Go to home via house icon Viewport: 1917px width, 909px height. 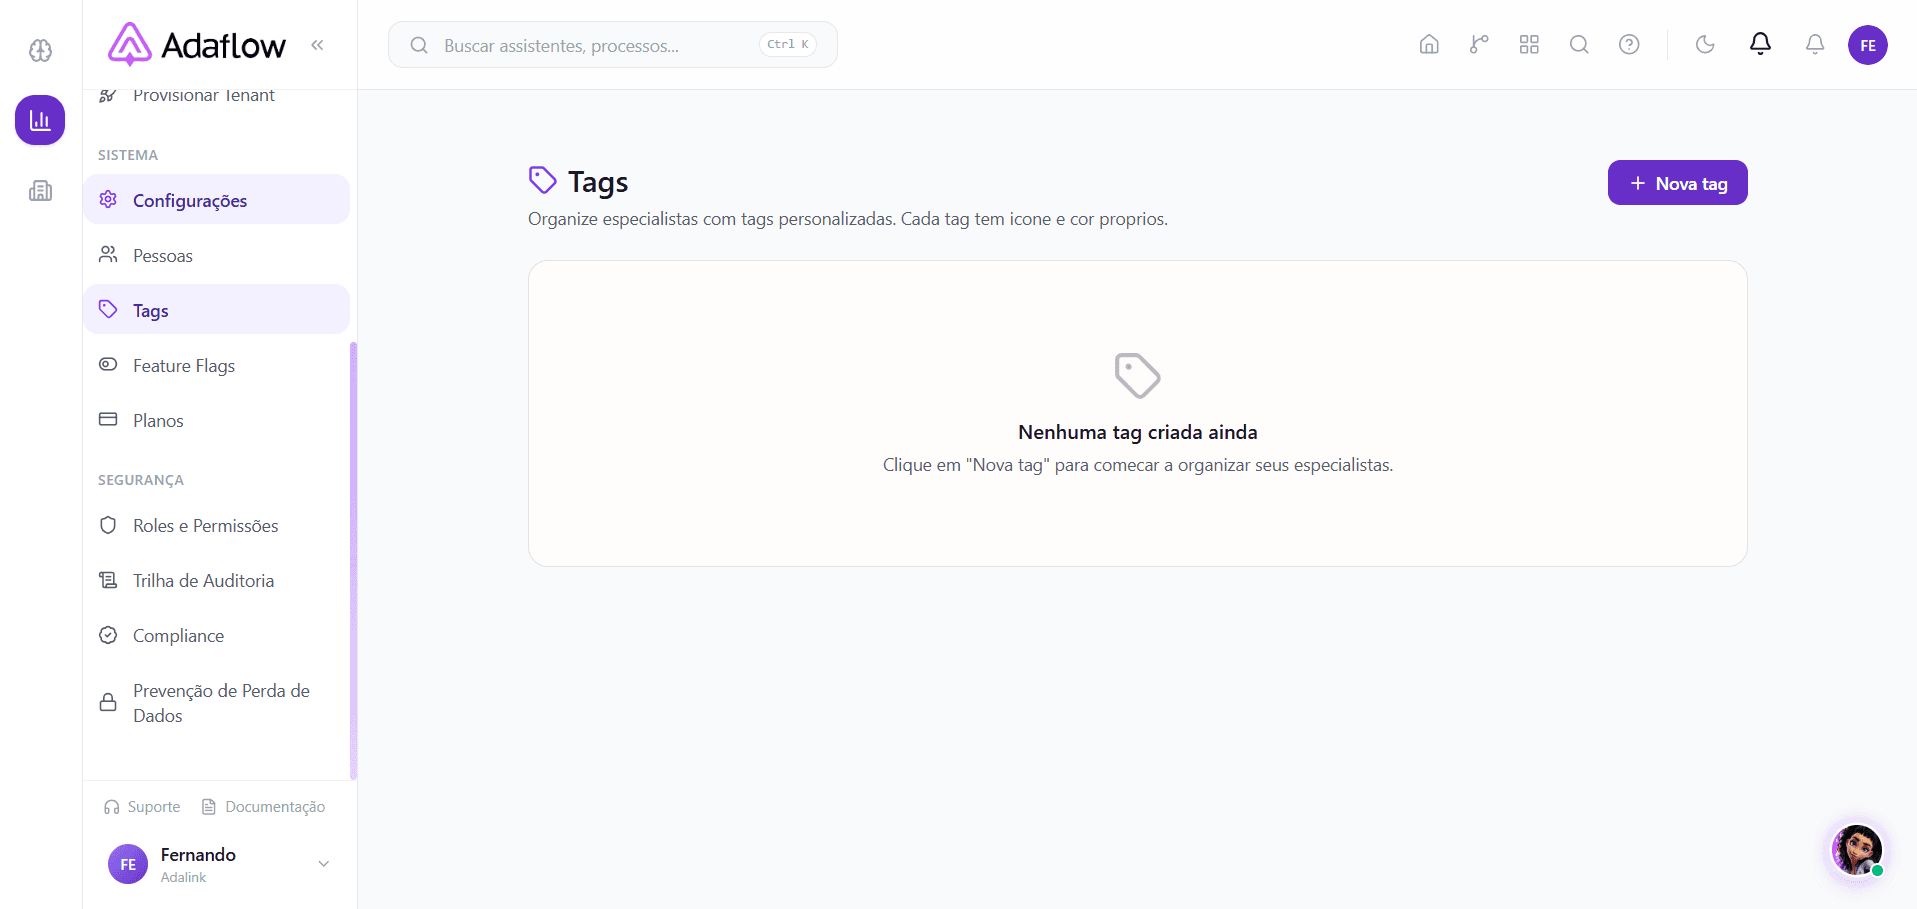click(1429, 44)
